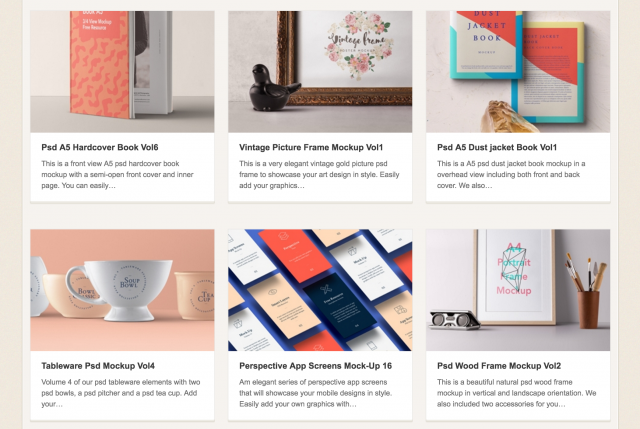This screenshot has width=640, height=429.
Task: Click the black bird figurine in frame image
Action: click(x=272, y=88)
